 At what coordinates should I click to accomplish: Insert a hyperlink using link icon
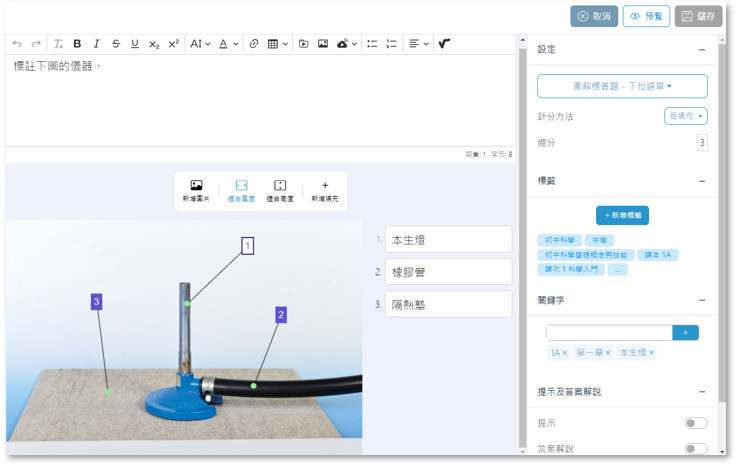(254, 44)
